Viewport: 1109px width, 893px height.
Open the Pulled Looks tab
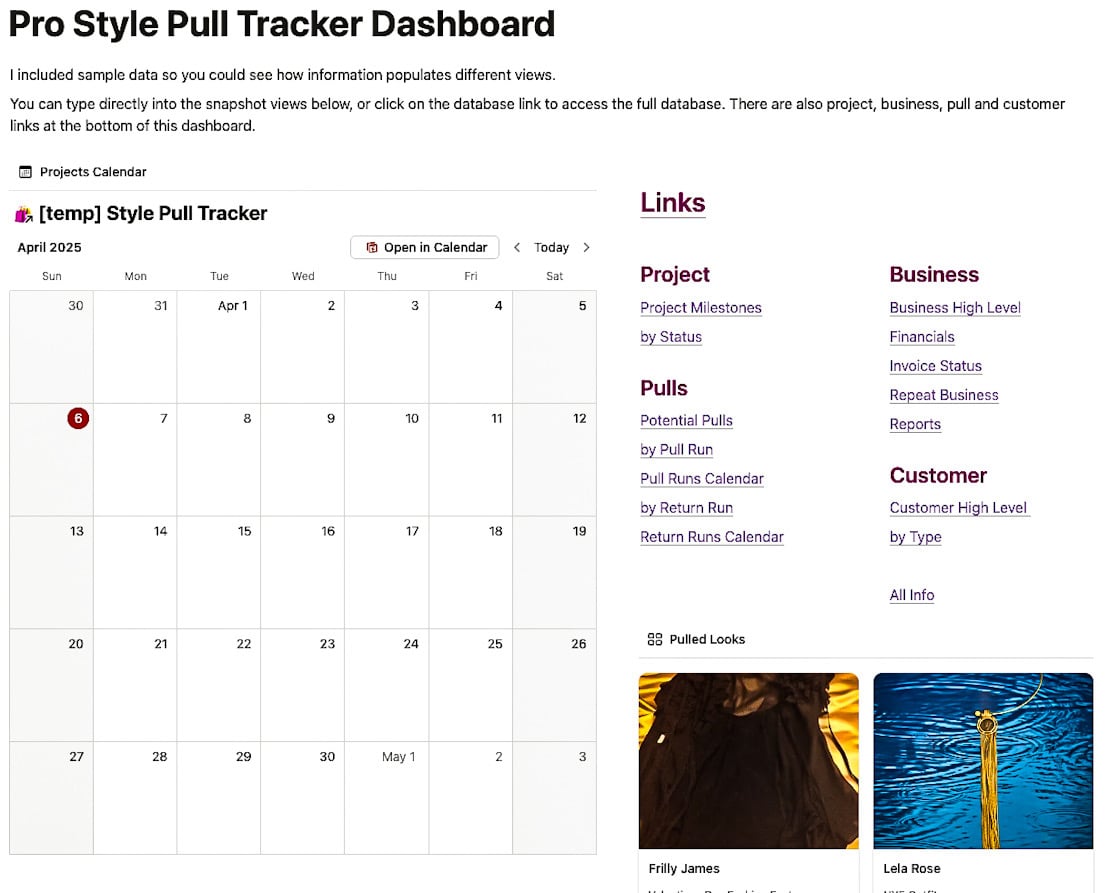click(697, 639)
